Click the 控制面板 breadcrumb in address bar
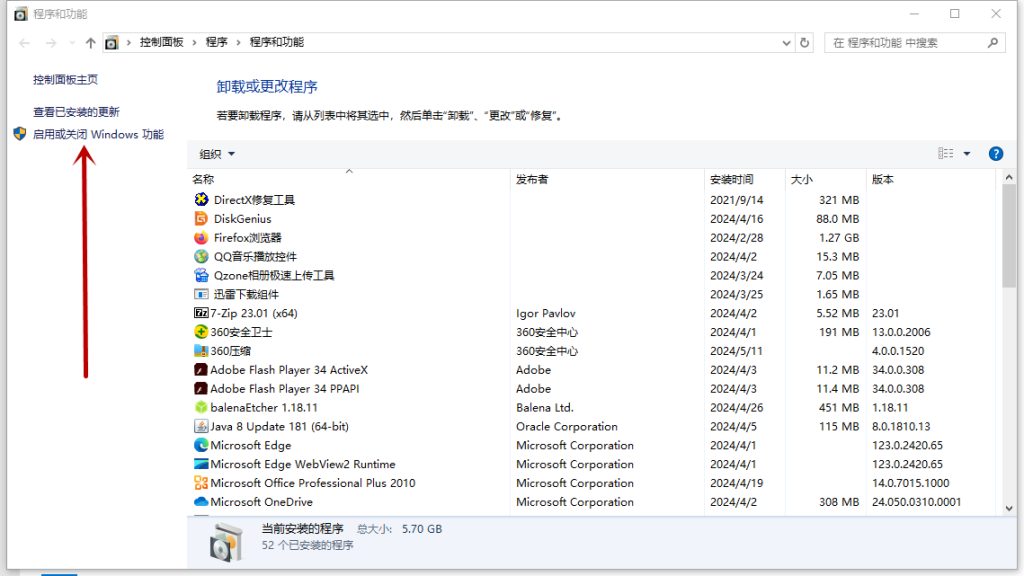The image size is (1024, 576). point(161,43)
